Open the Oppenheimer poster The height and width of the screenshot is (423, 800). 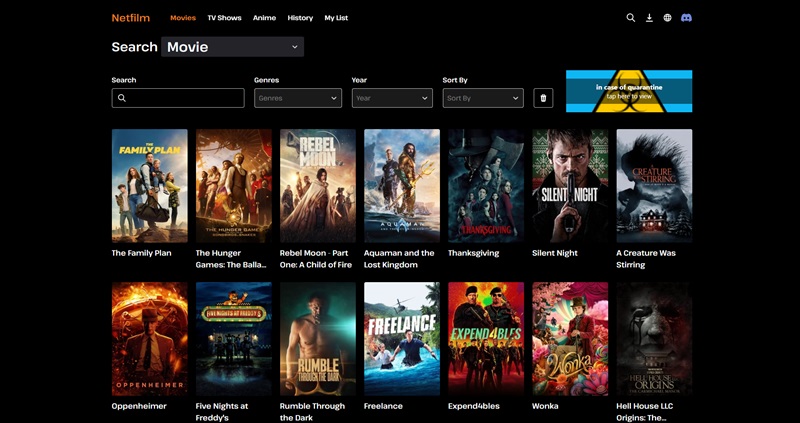[x=149, y=339]
